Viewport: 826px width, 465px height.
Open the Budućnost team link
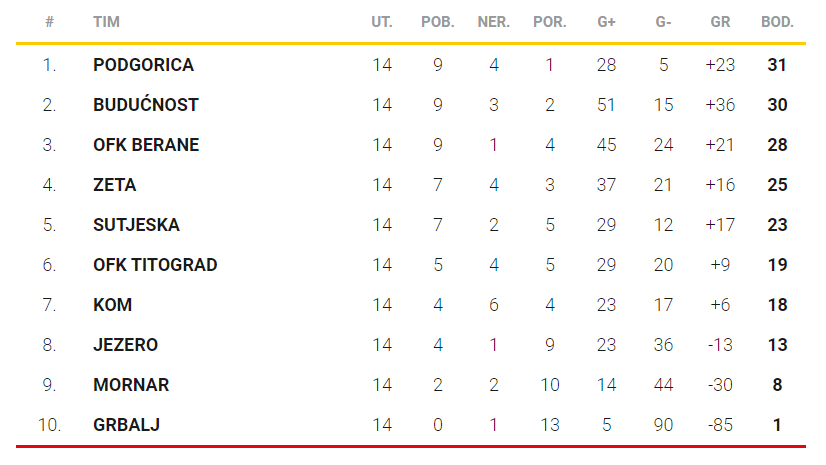[145, 105]
